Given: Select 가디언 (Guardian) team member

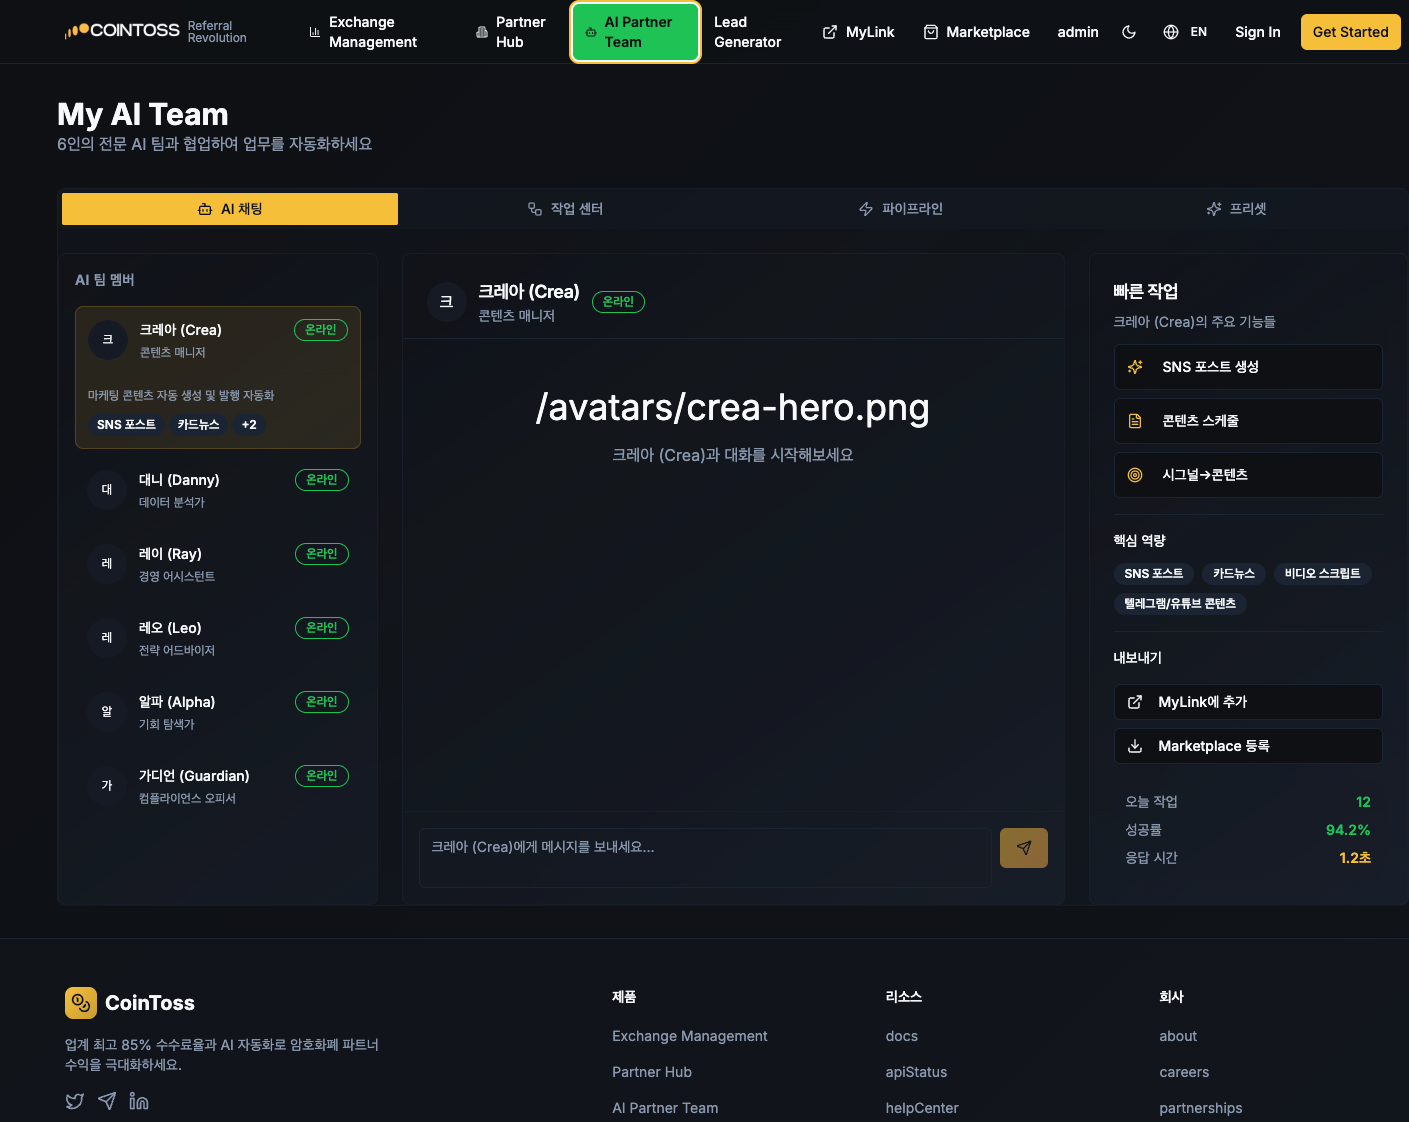Looking at the screenshot, I should [218, 786].
